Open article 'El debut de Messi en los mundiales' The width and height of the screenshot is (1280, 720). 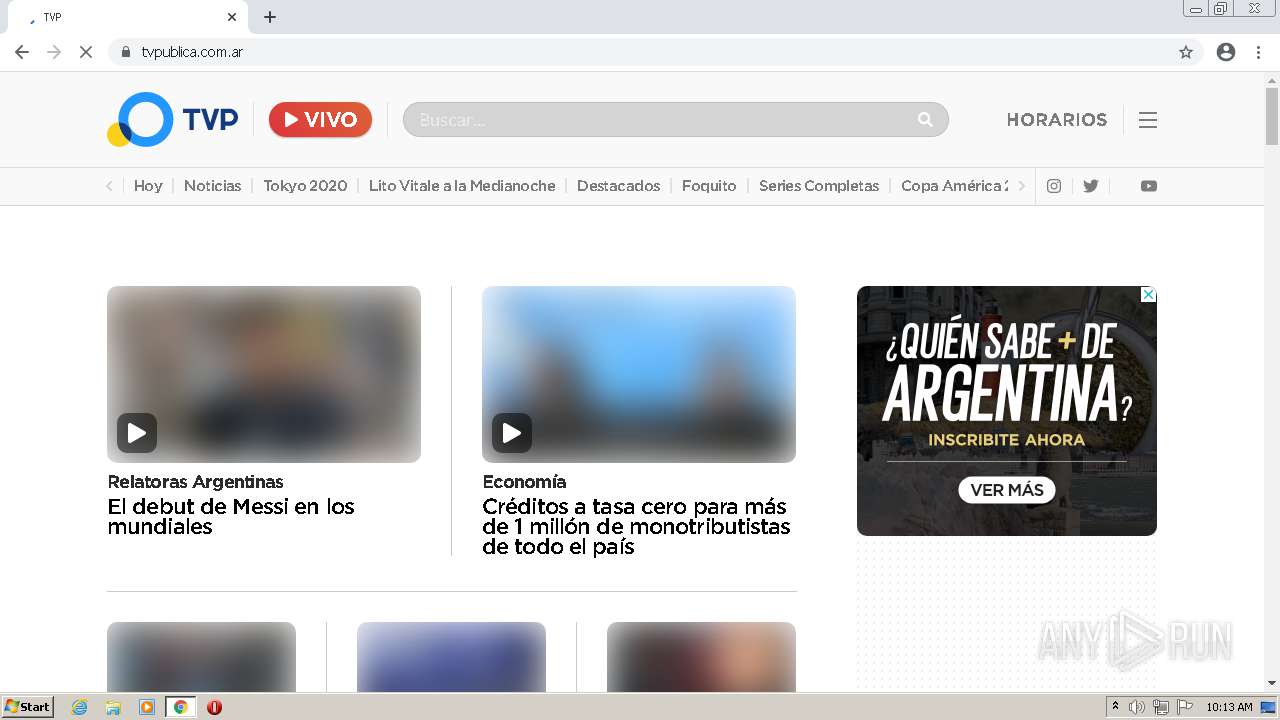coord(231,517)
